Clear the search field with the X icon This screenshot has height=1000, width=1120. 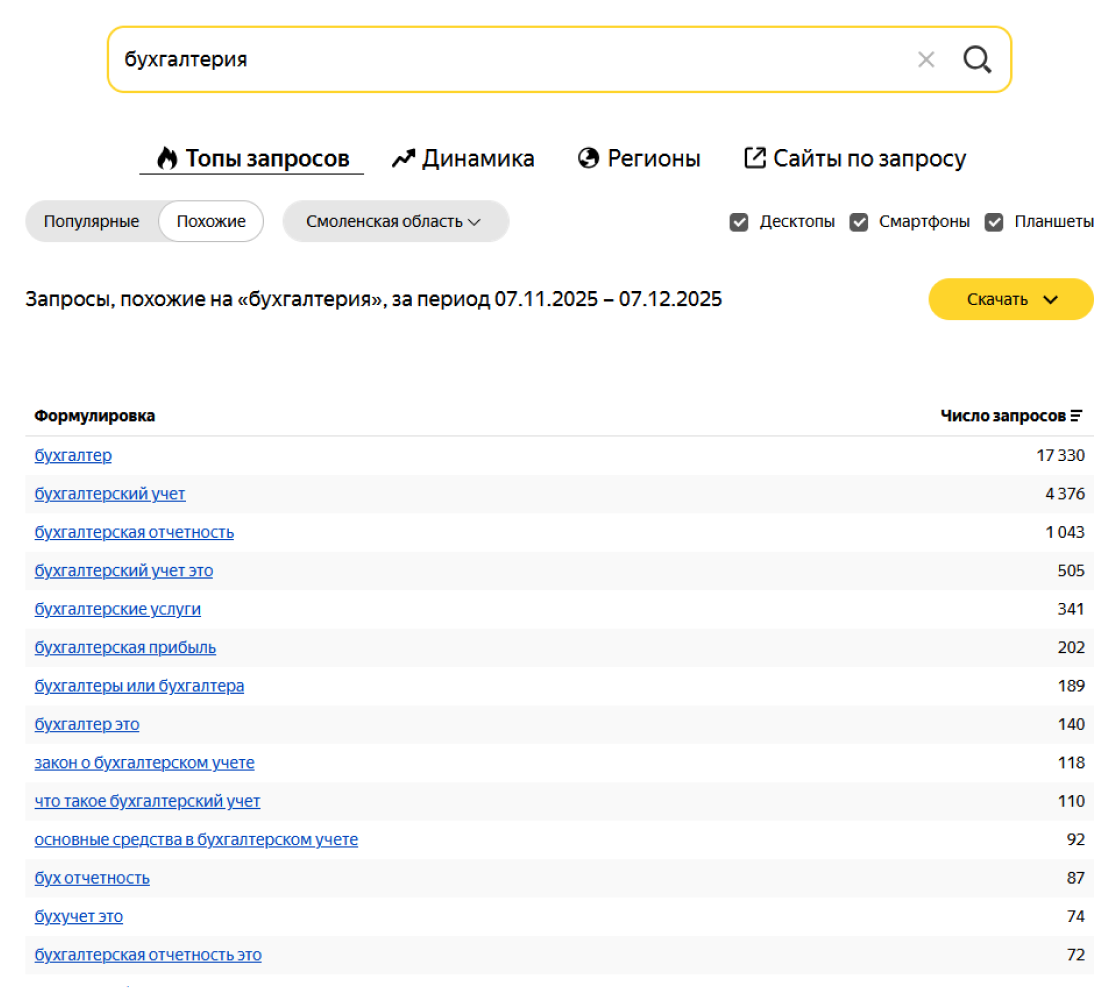coord(926,59)
